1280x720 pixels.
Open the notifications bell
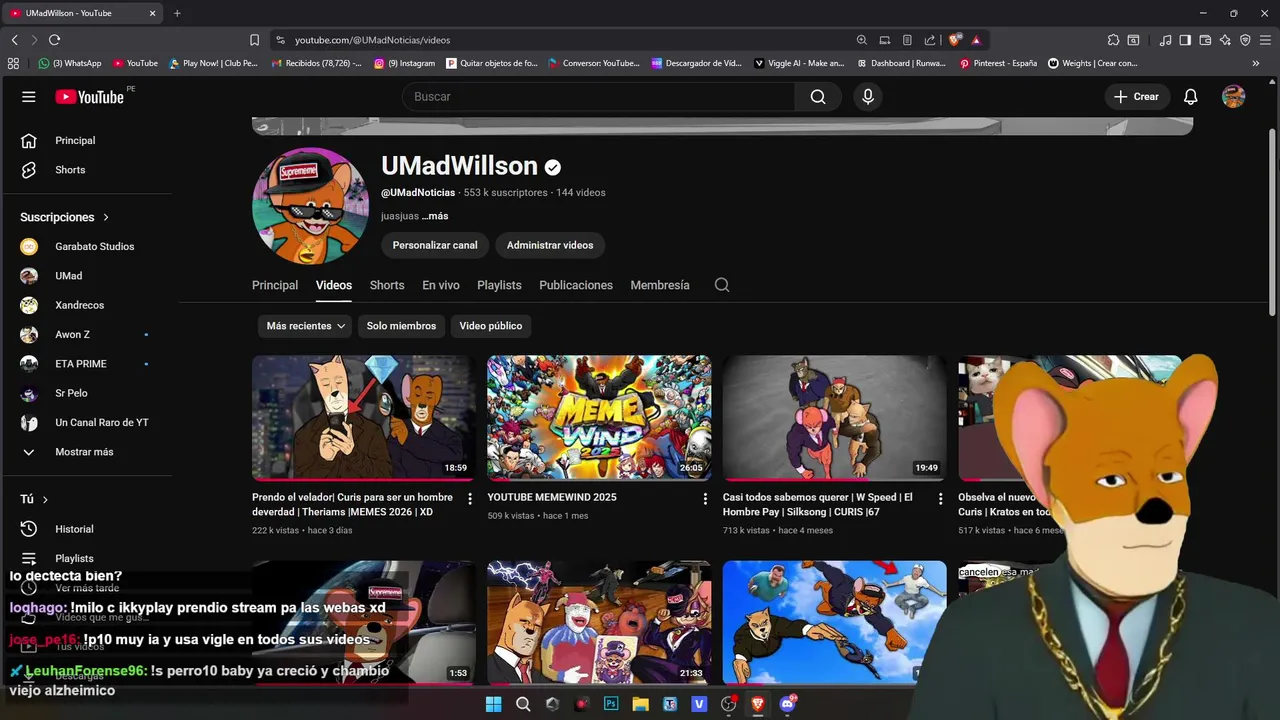coord(1190,97)
